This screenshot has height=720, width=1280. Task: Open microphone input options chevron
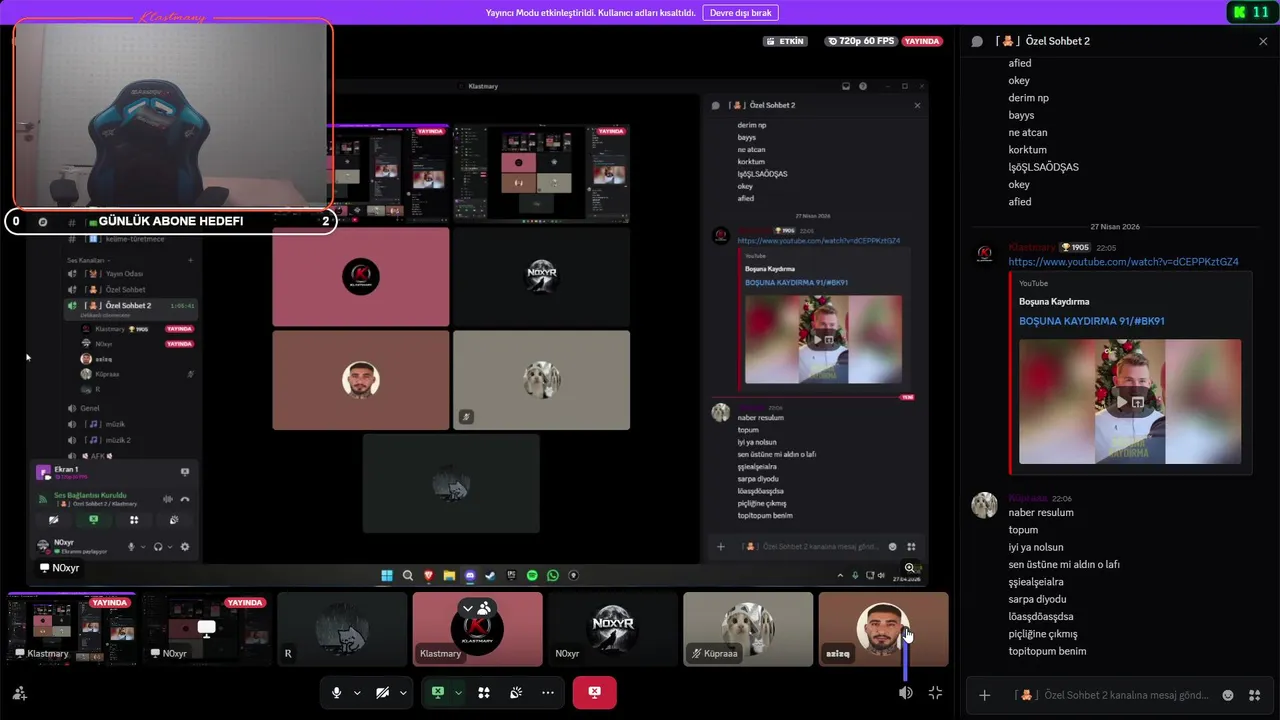(x=357, y=692)
